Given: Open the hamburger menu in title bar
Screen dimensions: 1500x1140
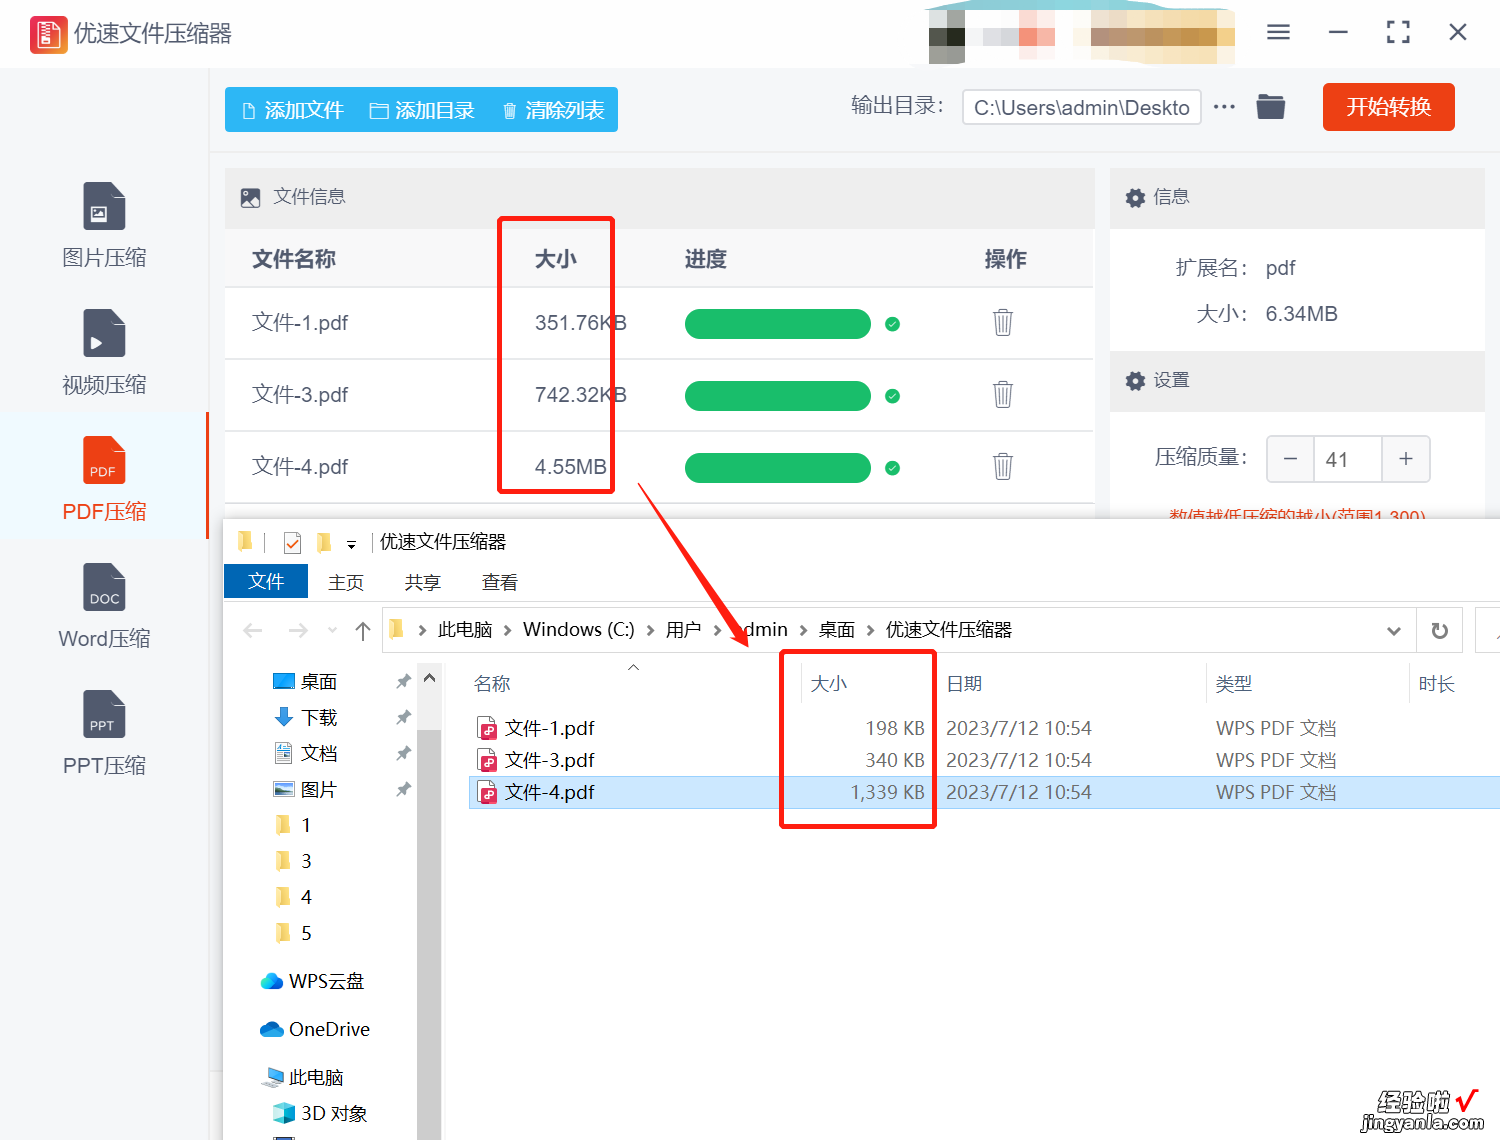Looking at the screenshot, I should pos(1278,32).
